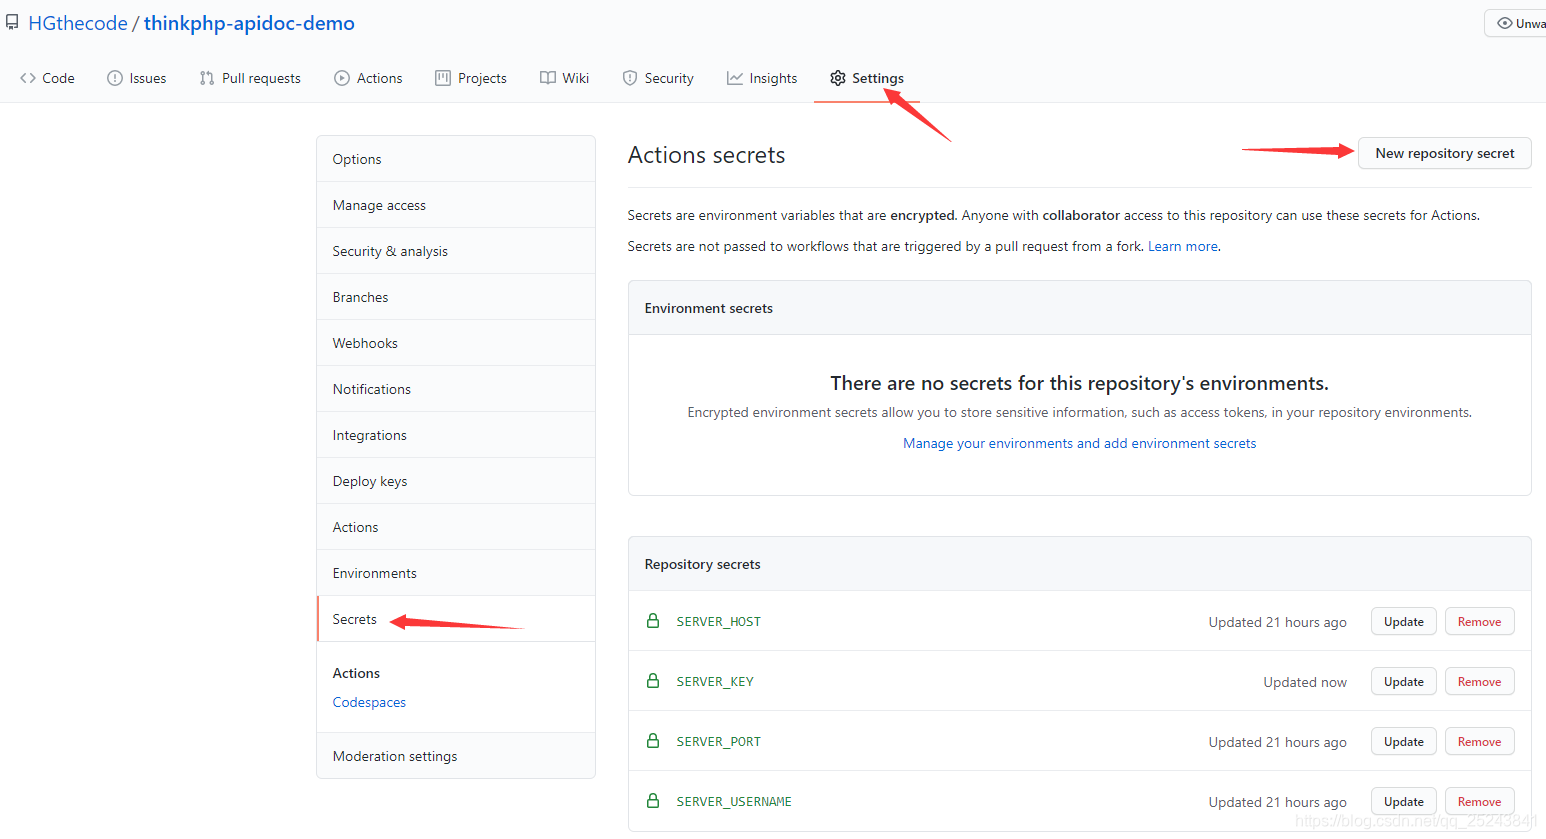
Task: Open the HGthecode owner link
Action: 78,23
